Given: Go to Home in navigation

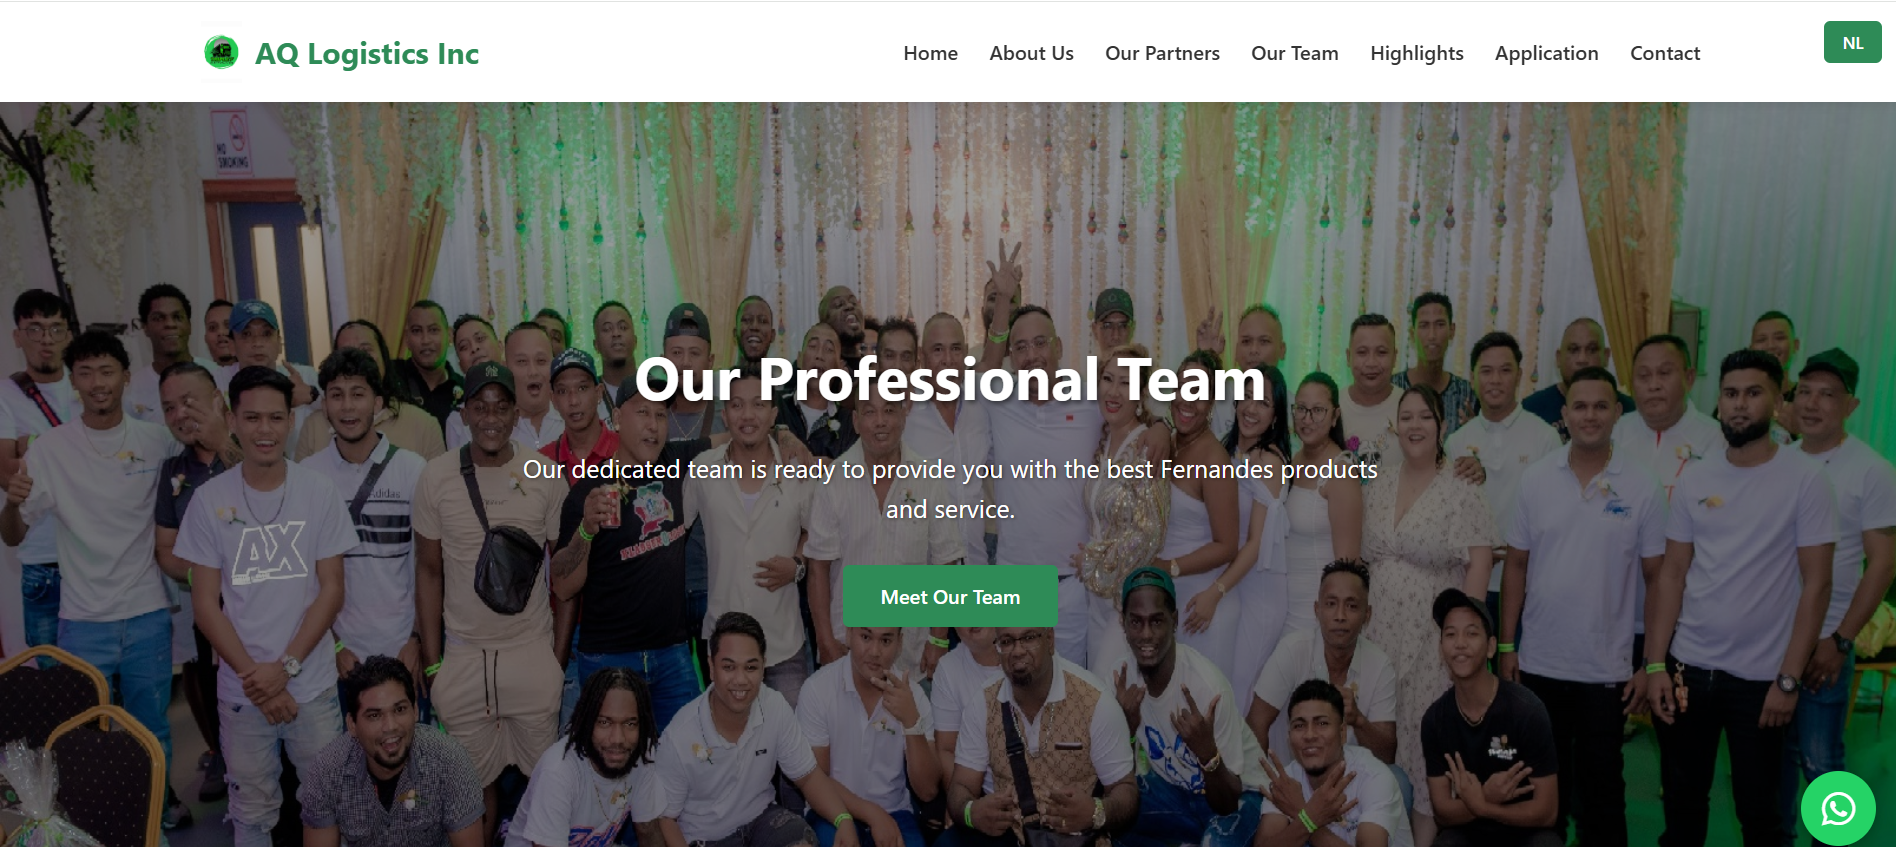Looking at the screenshot, I should (x=930, y=53).
